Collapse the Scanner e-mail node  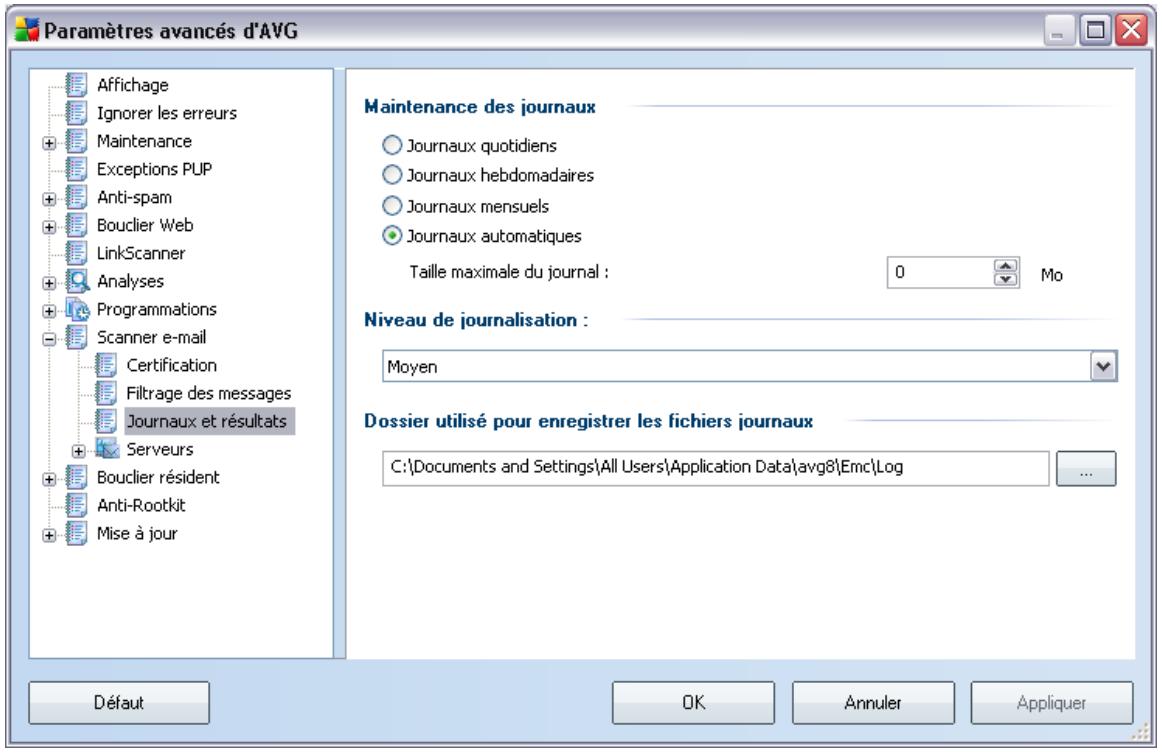[49, 339]
